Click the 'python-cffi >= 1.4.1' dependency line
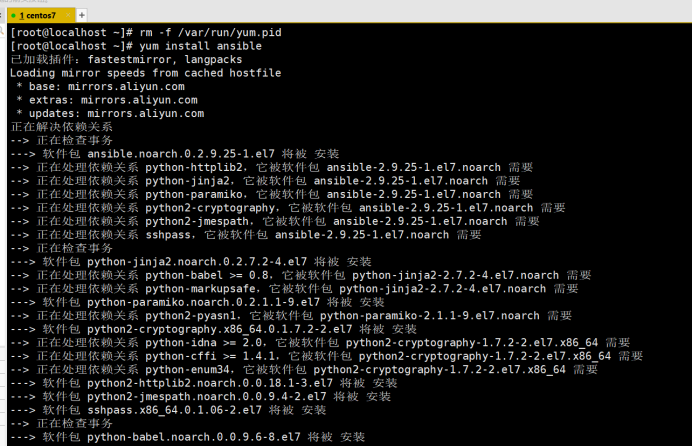The height and width of the screenshot is (446, 692). pyautogui.click(x=327, y=356)
